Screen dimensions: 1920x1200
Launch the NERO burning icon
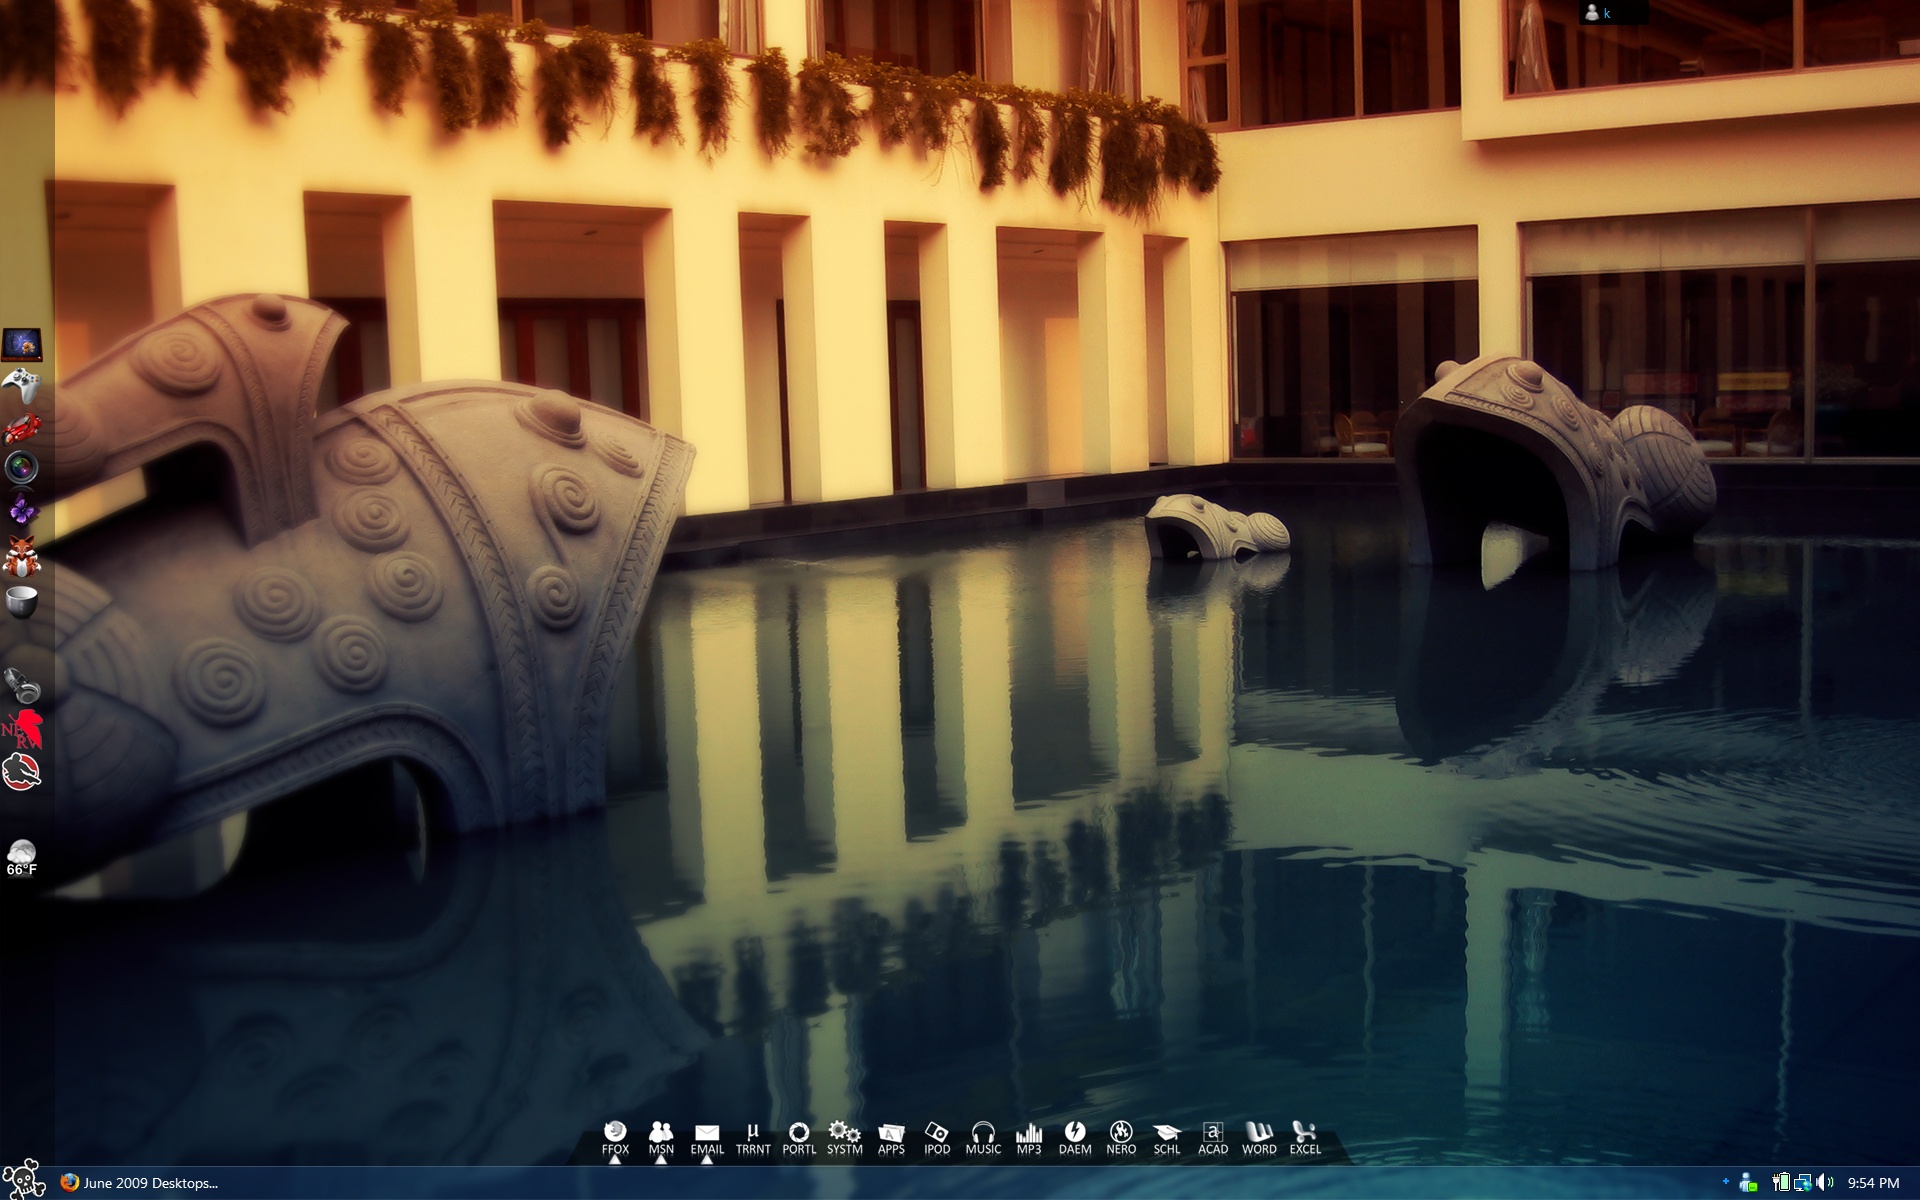coord(1121,1133)
